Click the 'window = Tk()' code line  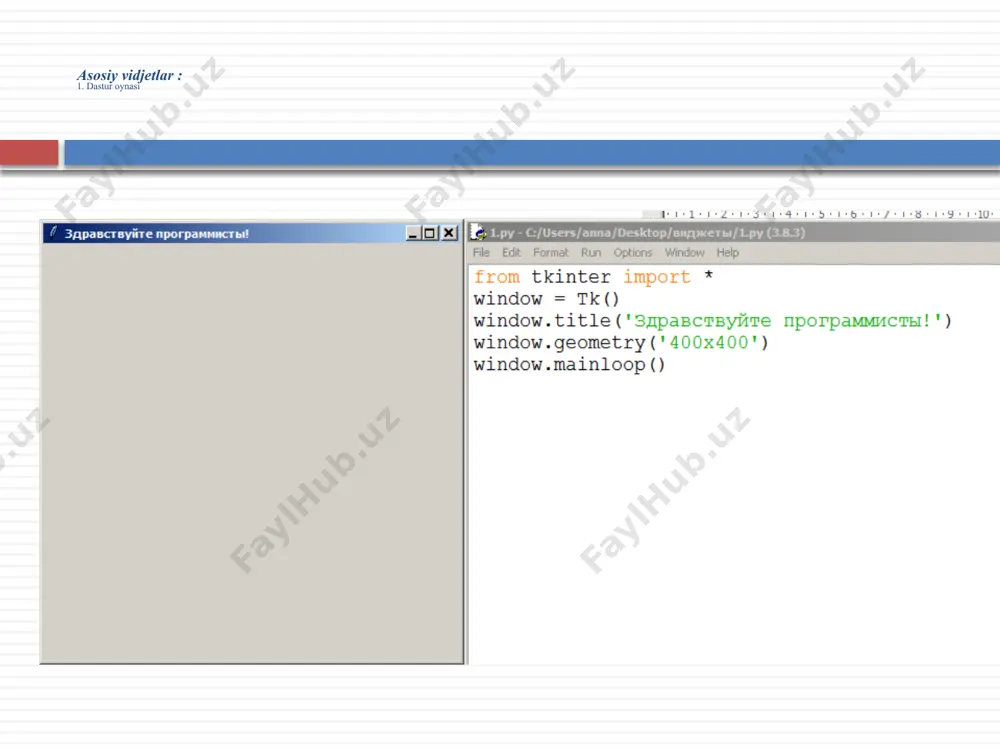(547, 299)
